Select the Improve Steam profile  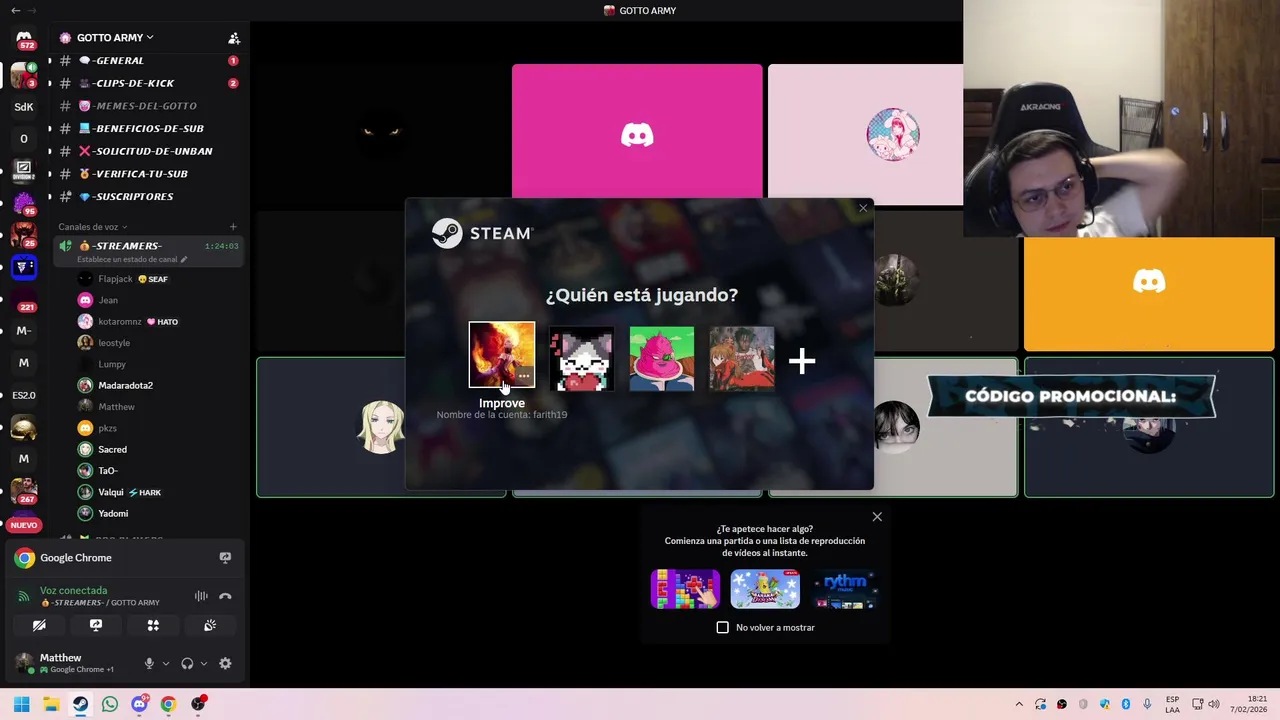502,355
